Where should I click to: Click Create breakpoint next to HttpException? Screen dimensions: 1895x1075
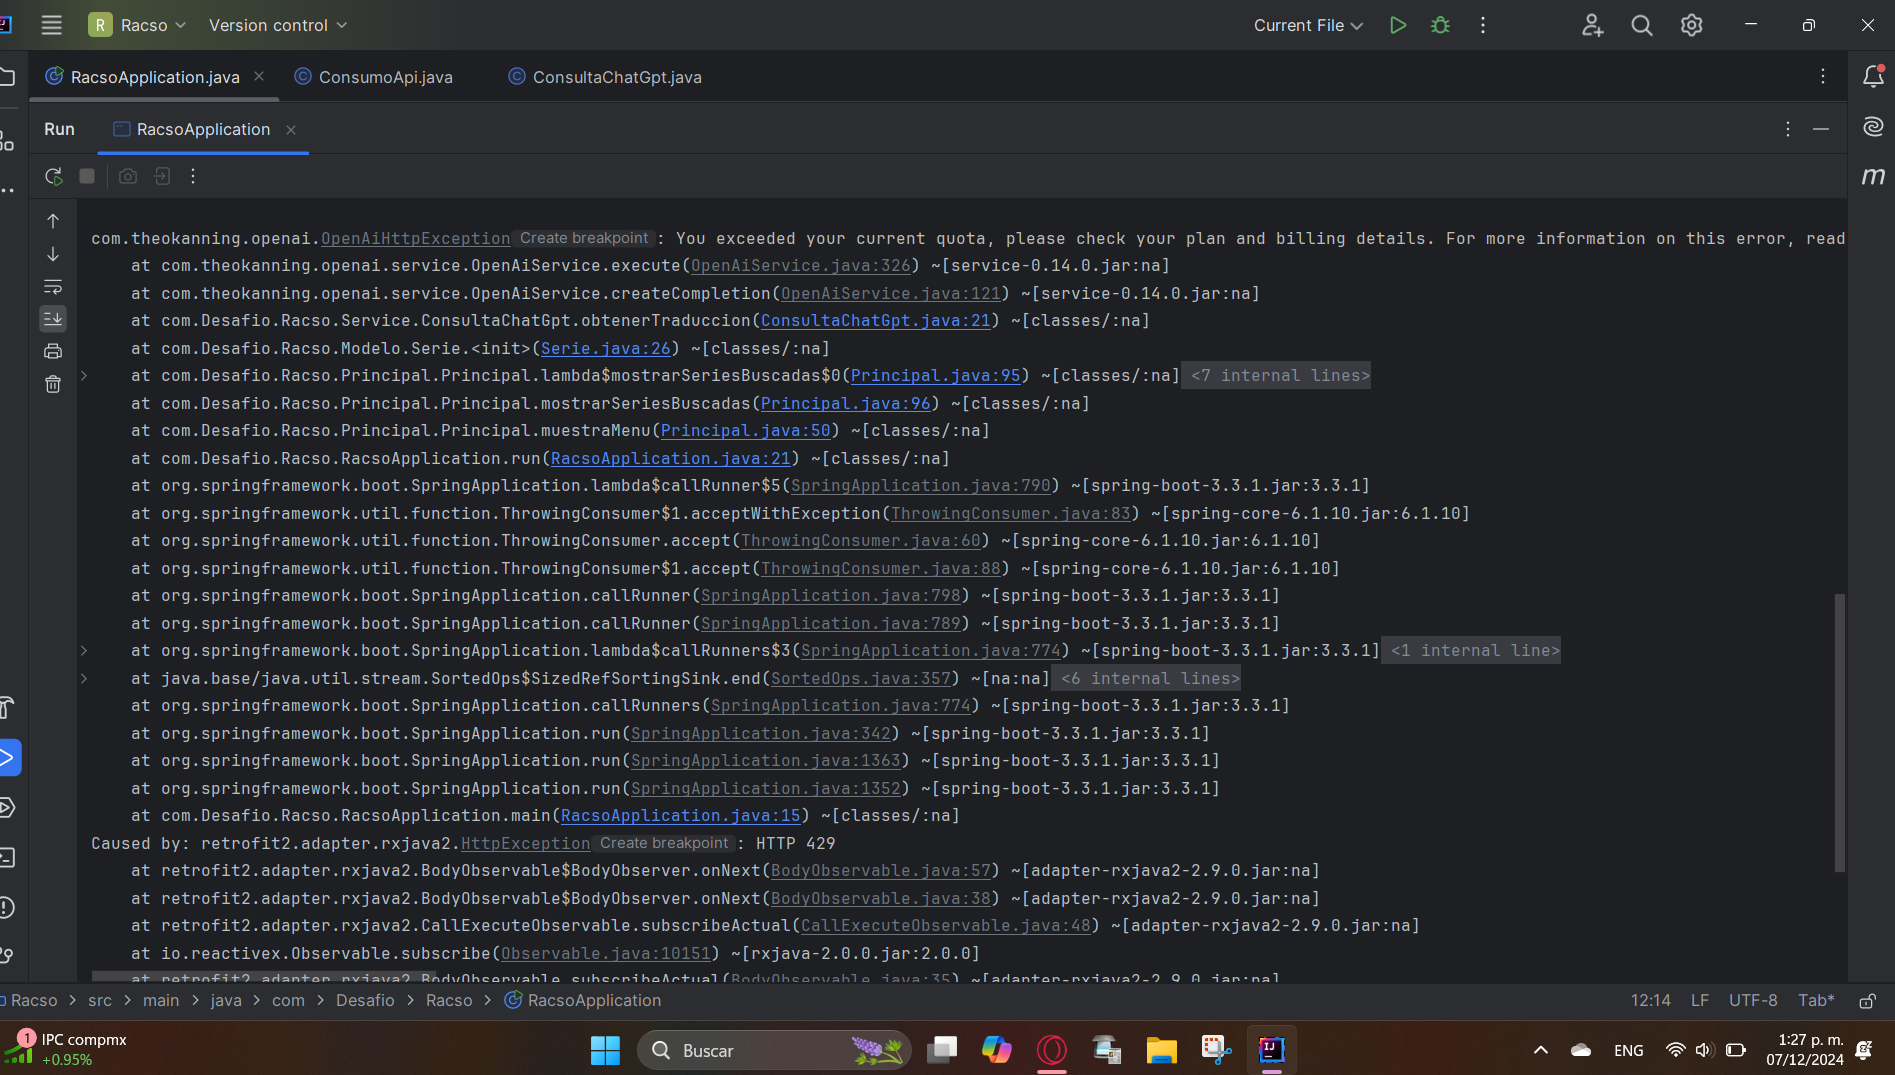tap(664, 844)
